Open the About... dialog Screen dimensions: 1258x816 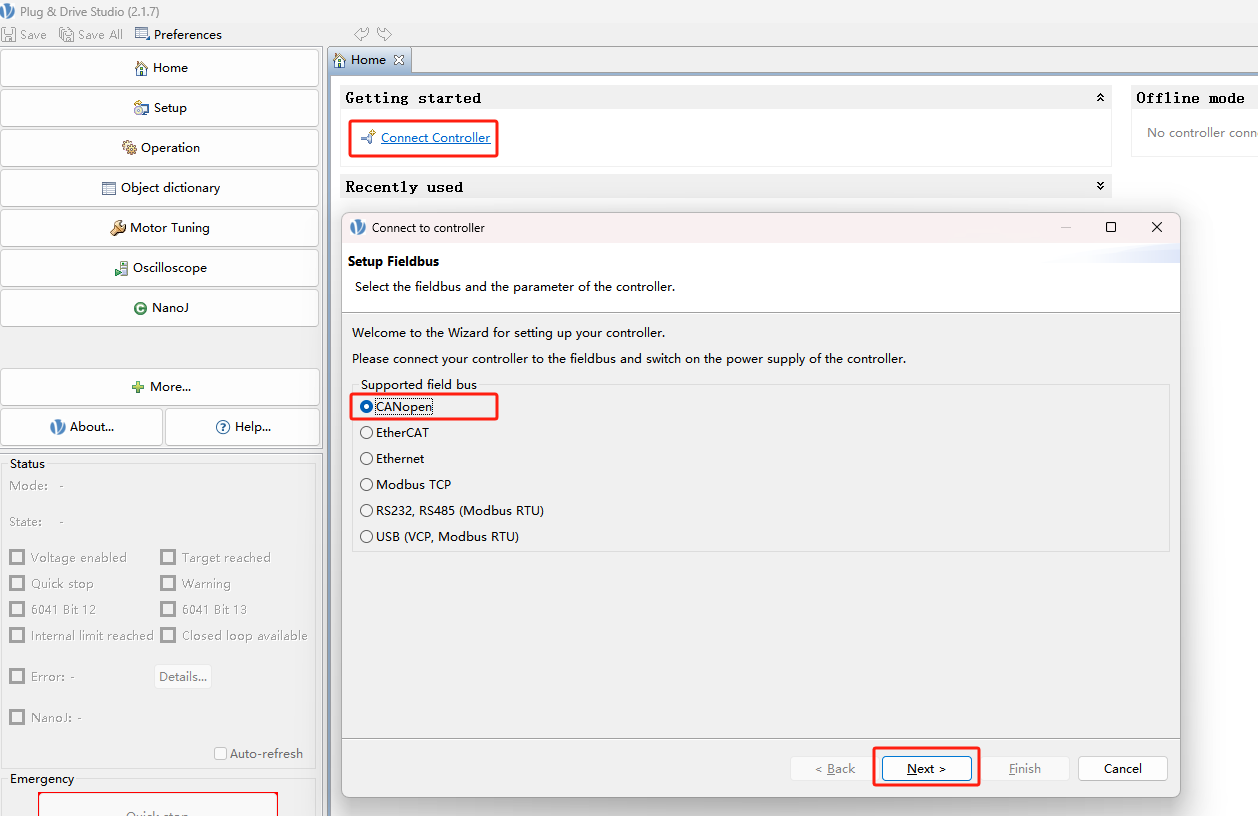[x=82, y=427]
